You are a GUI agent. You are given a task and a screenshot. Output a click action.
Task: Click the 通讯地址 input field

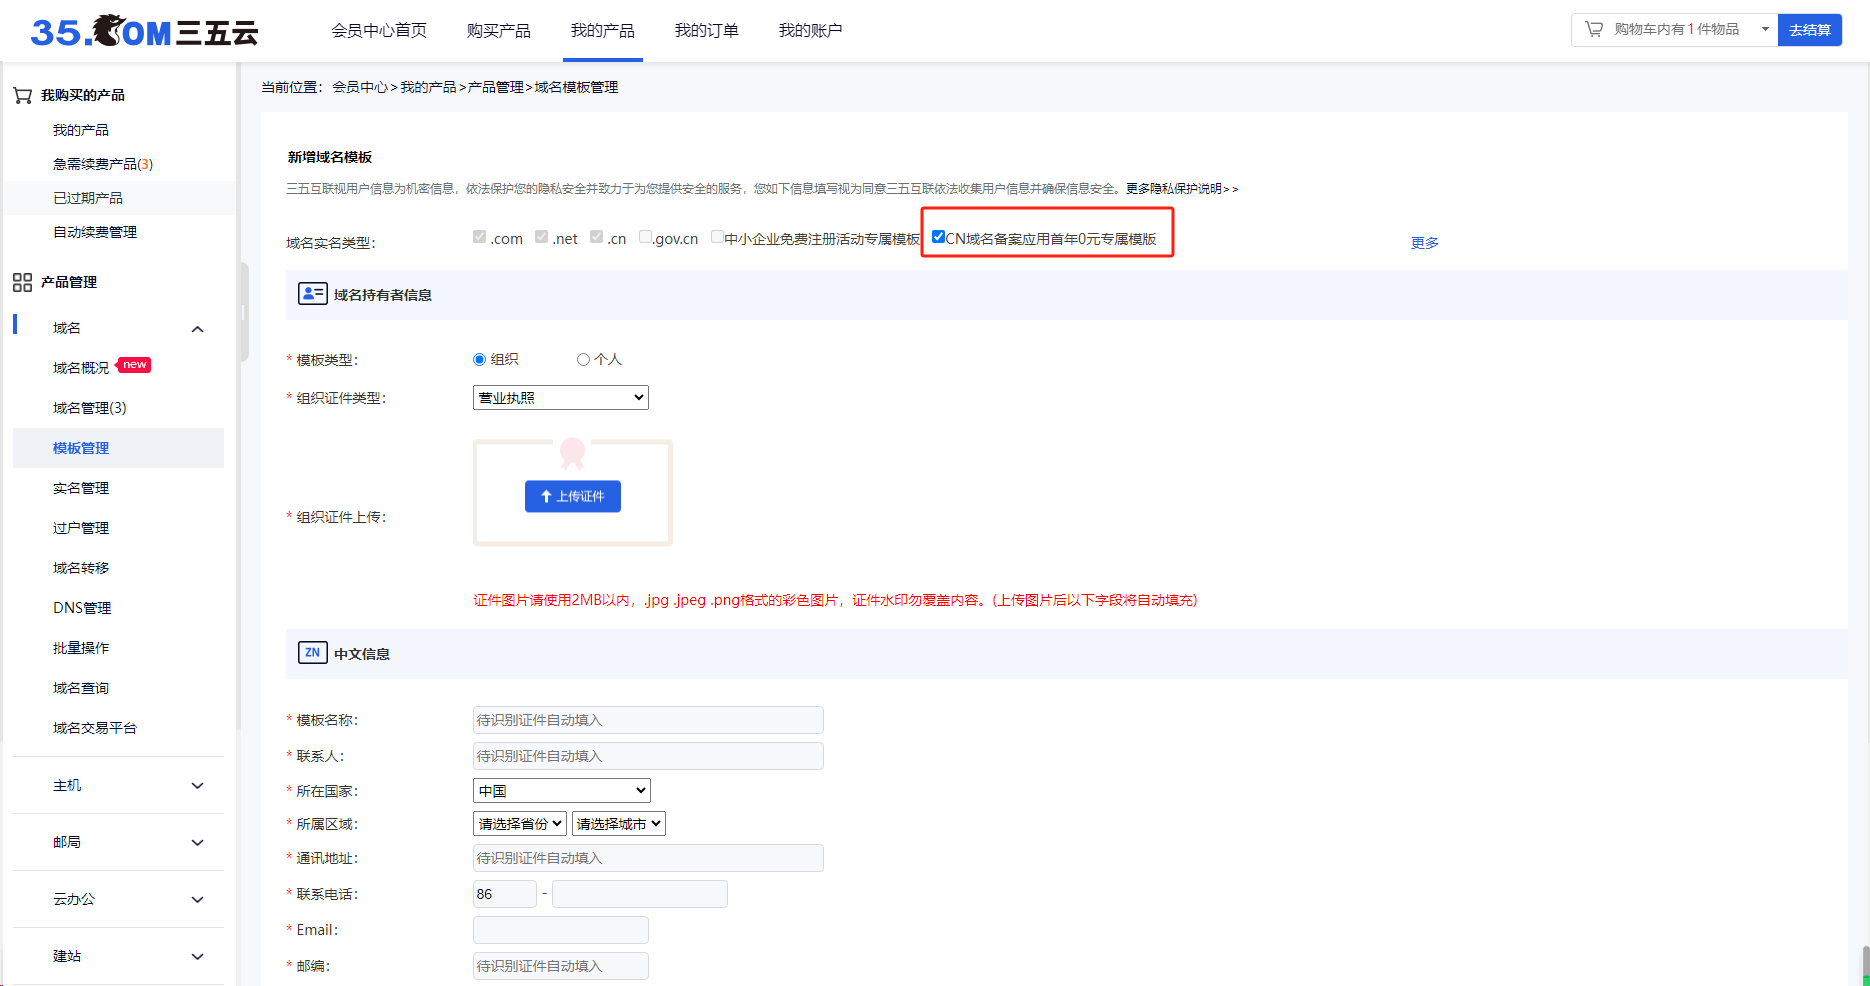(x=648, y=858)
